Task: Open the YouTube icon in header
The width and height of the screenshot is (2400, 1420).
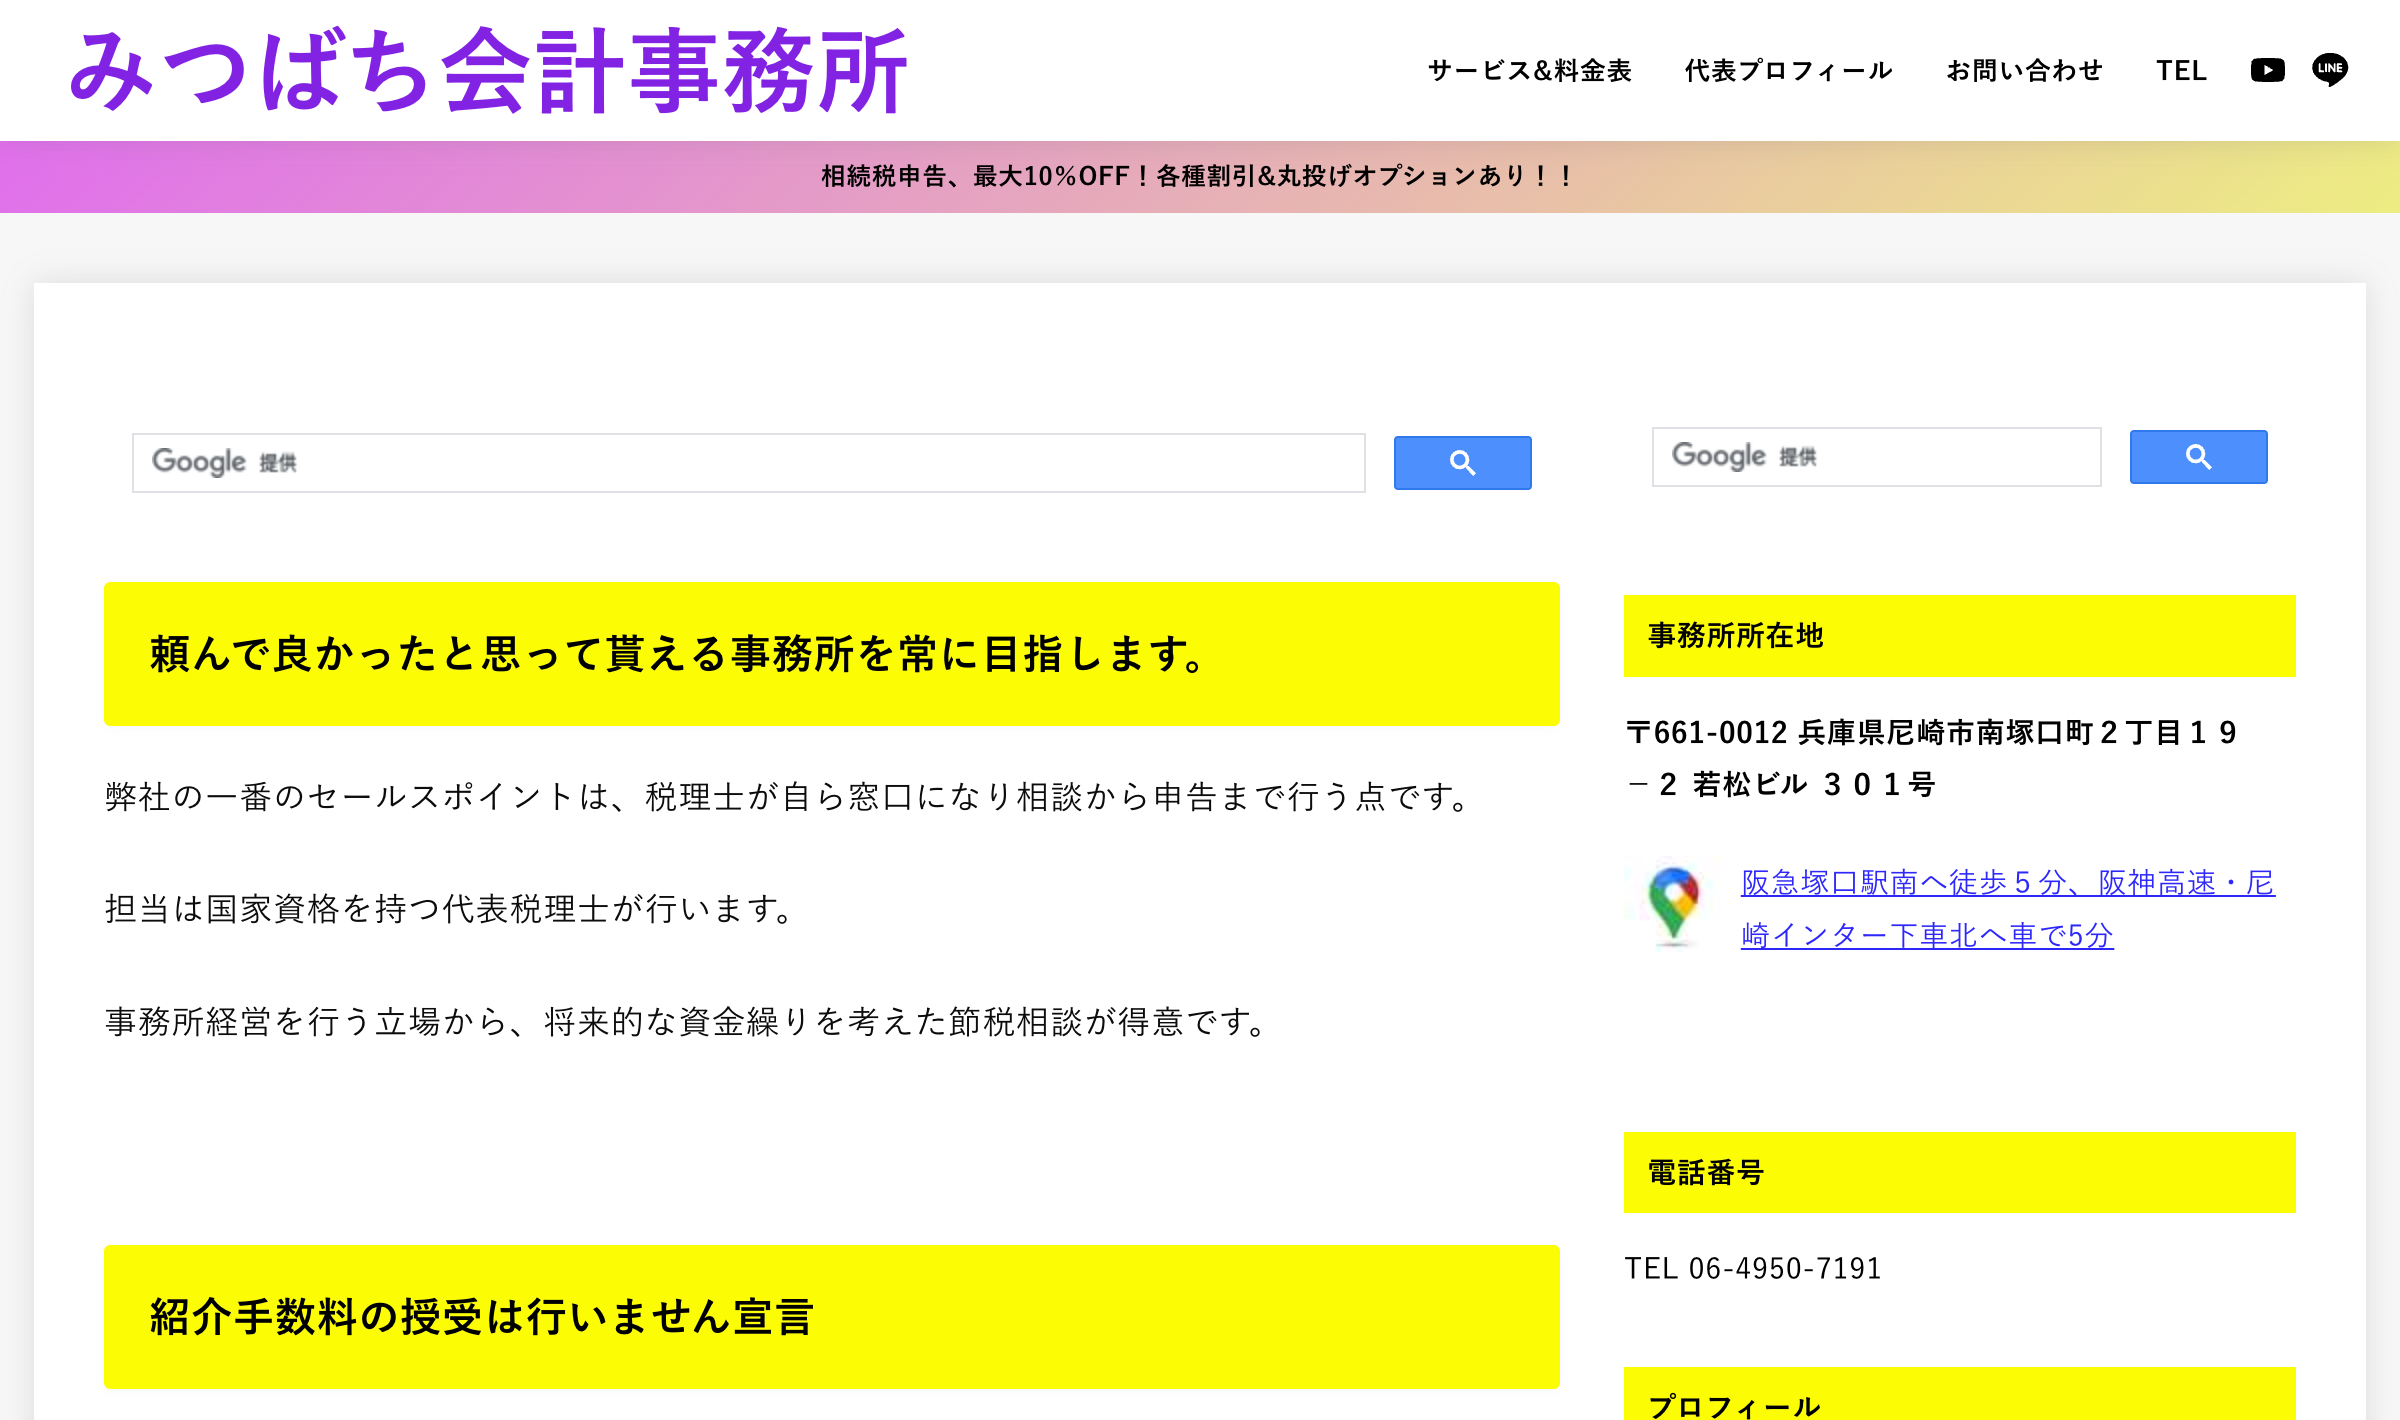Action: [x=2267, y=70]
